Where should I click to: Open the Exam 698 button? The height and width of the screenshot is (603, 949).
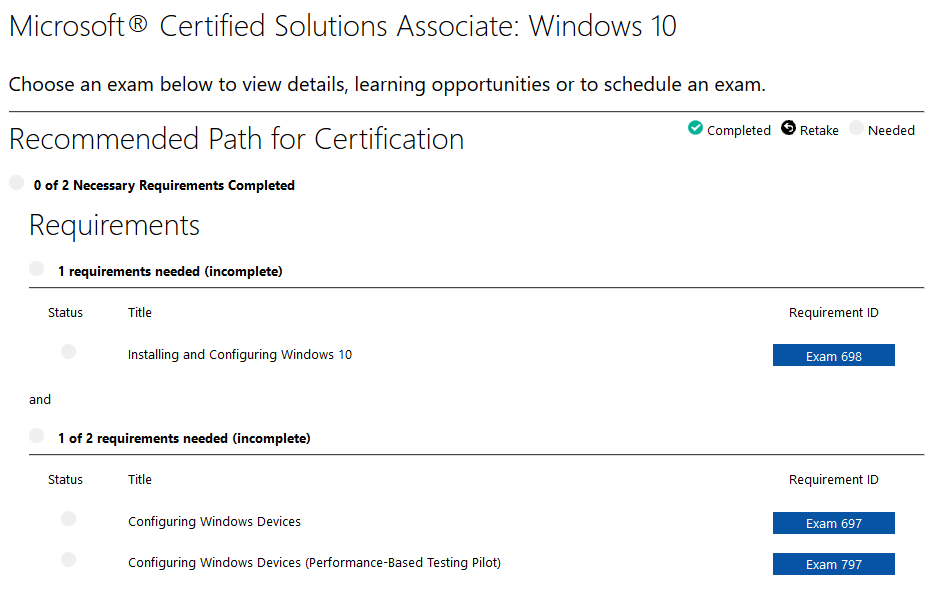833,355
